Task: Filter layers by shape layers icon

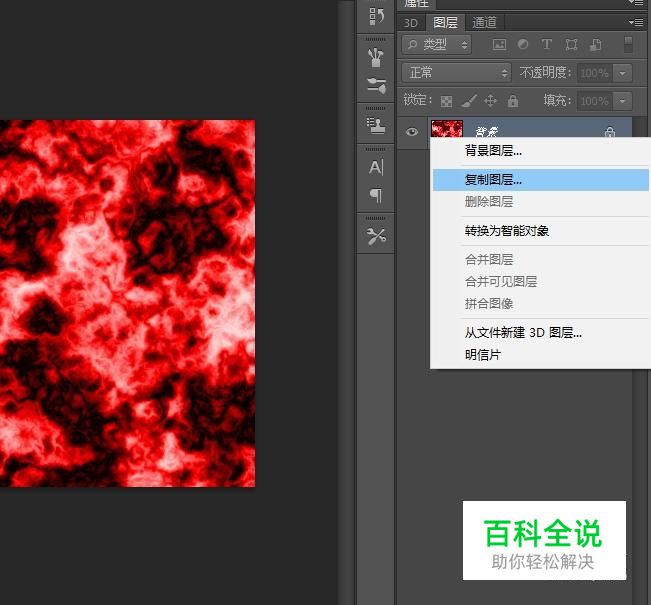Action: 571,44
